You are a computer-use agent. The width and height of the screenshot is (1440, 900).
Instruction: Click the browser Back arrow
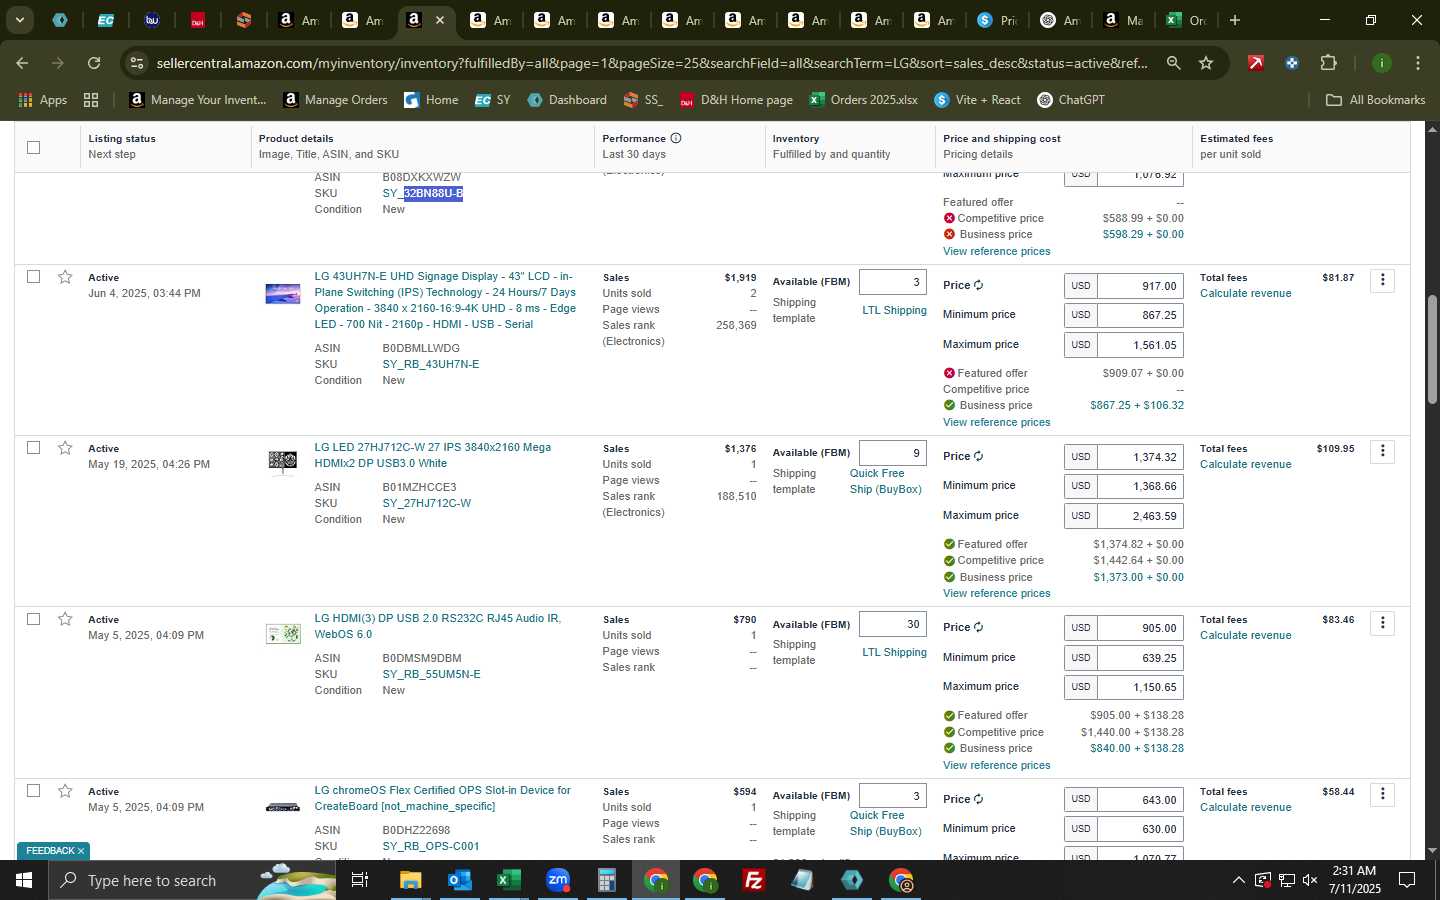pyautogui.click(x=22, y=63)
